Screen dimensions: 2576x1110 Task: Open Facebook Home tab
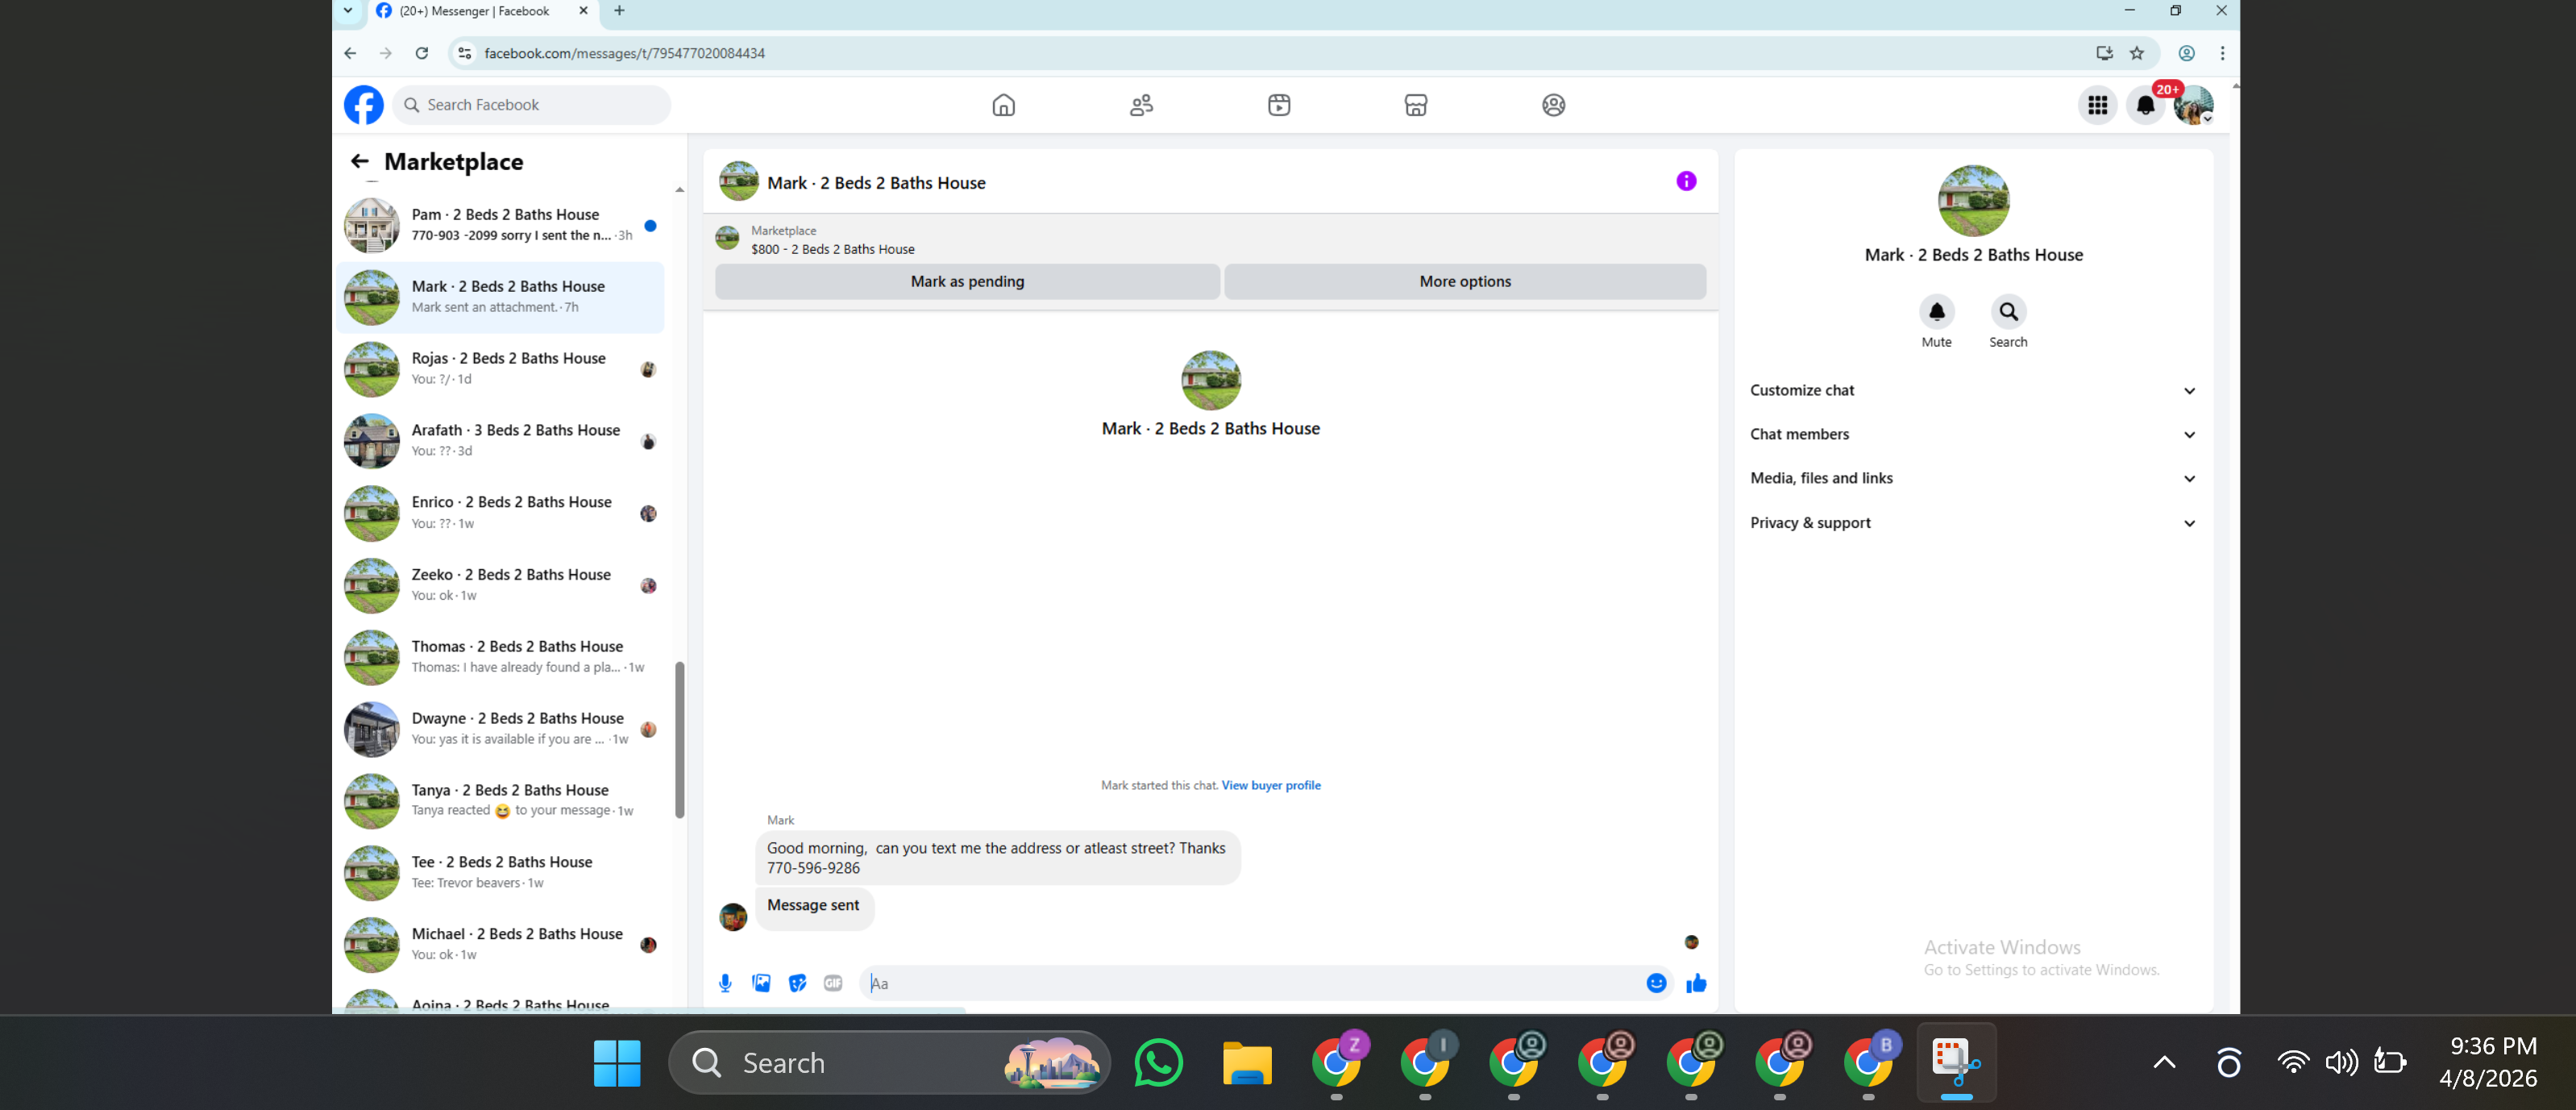(x=1003, y=105)
